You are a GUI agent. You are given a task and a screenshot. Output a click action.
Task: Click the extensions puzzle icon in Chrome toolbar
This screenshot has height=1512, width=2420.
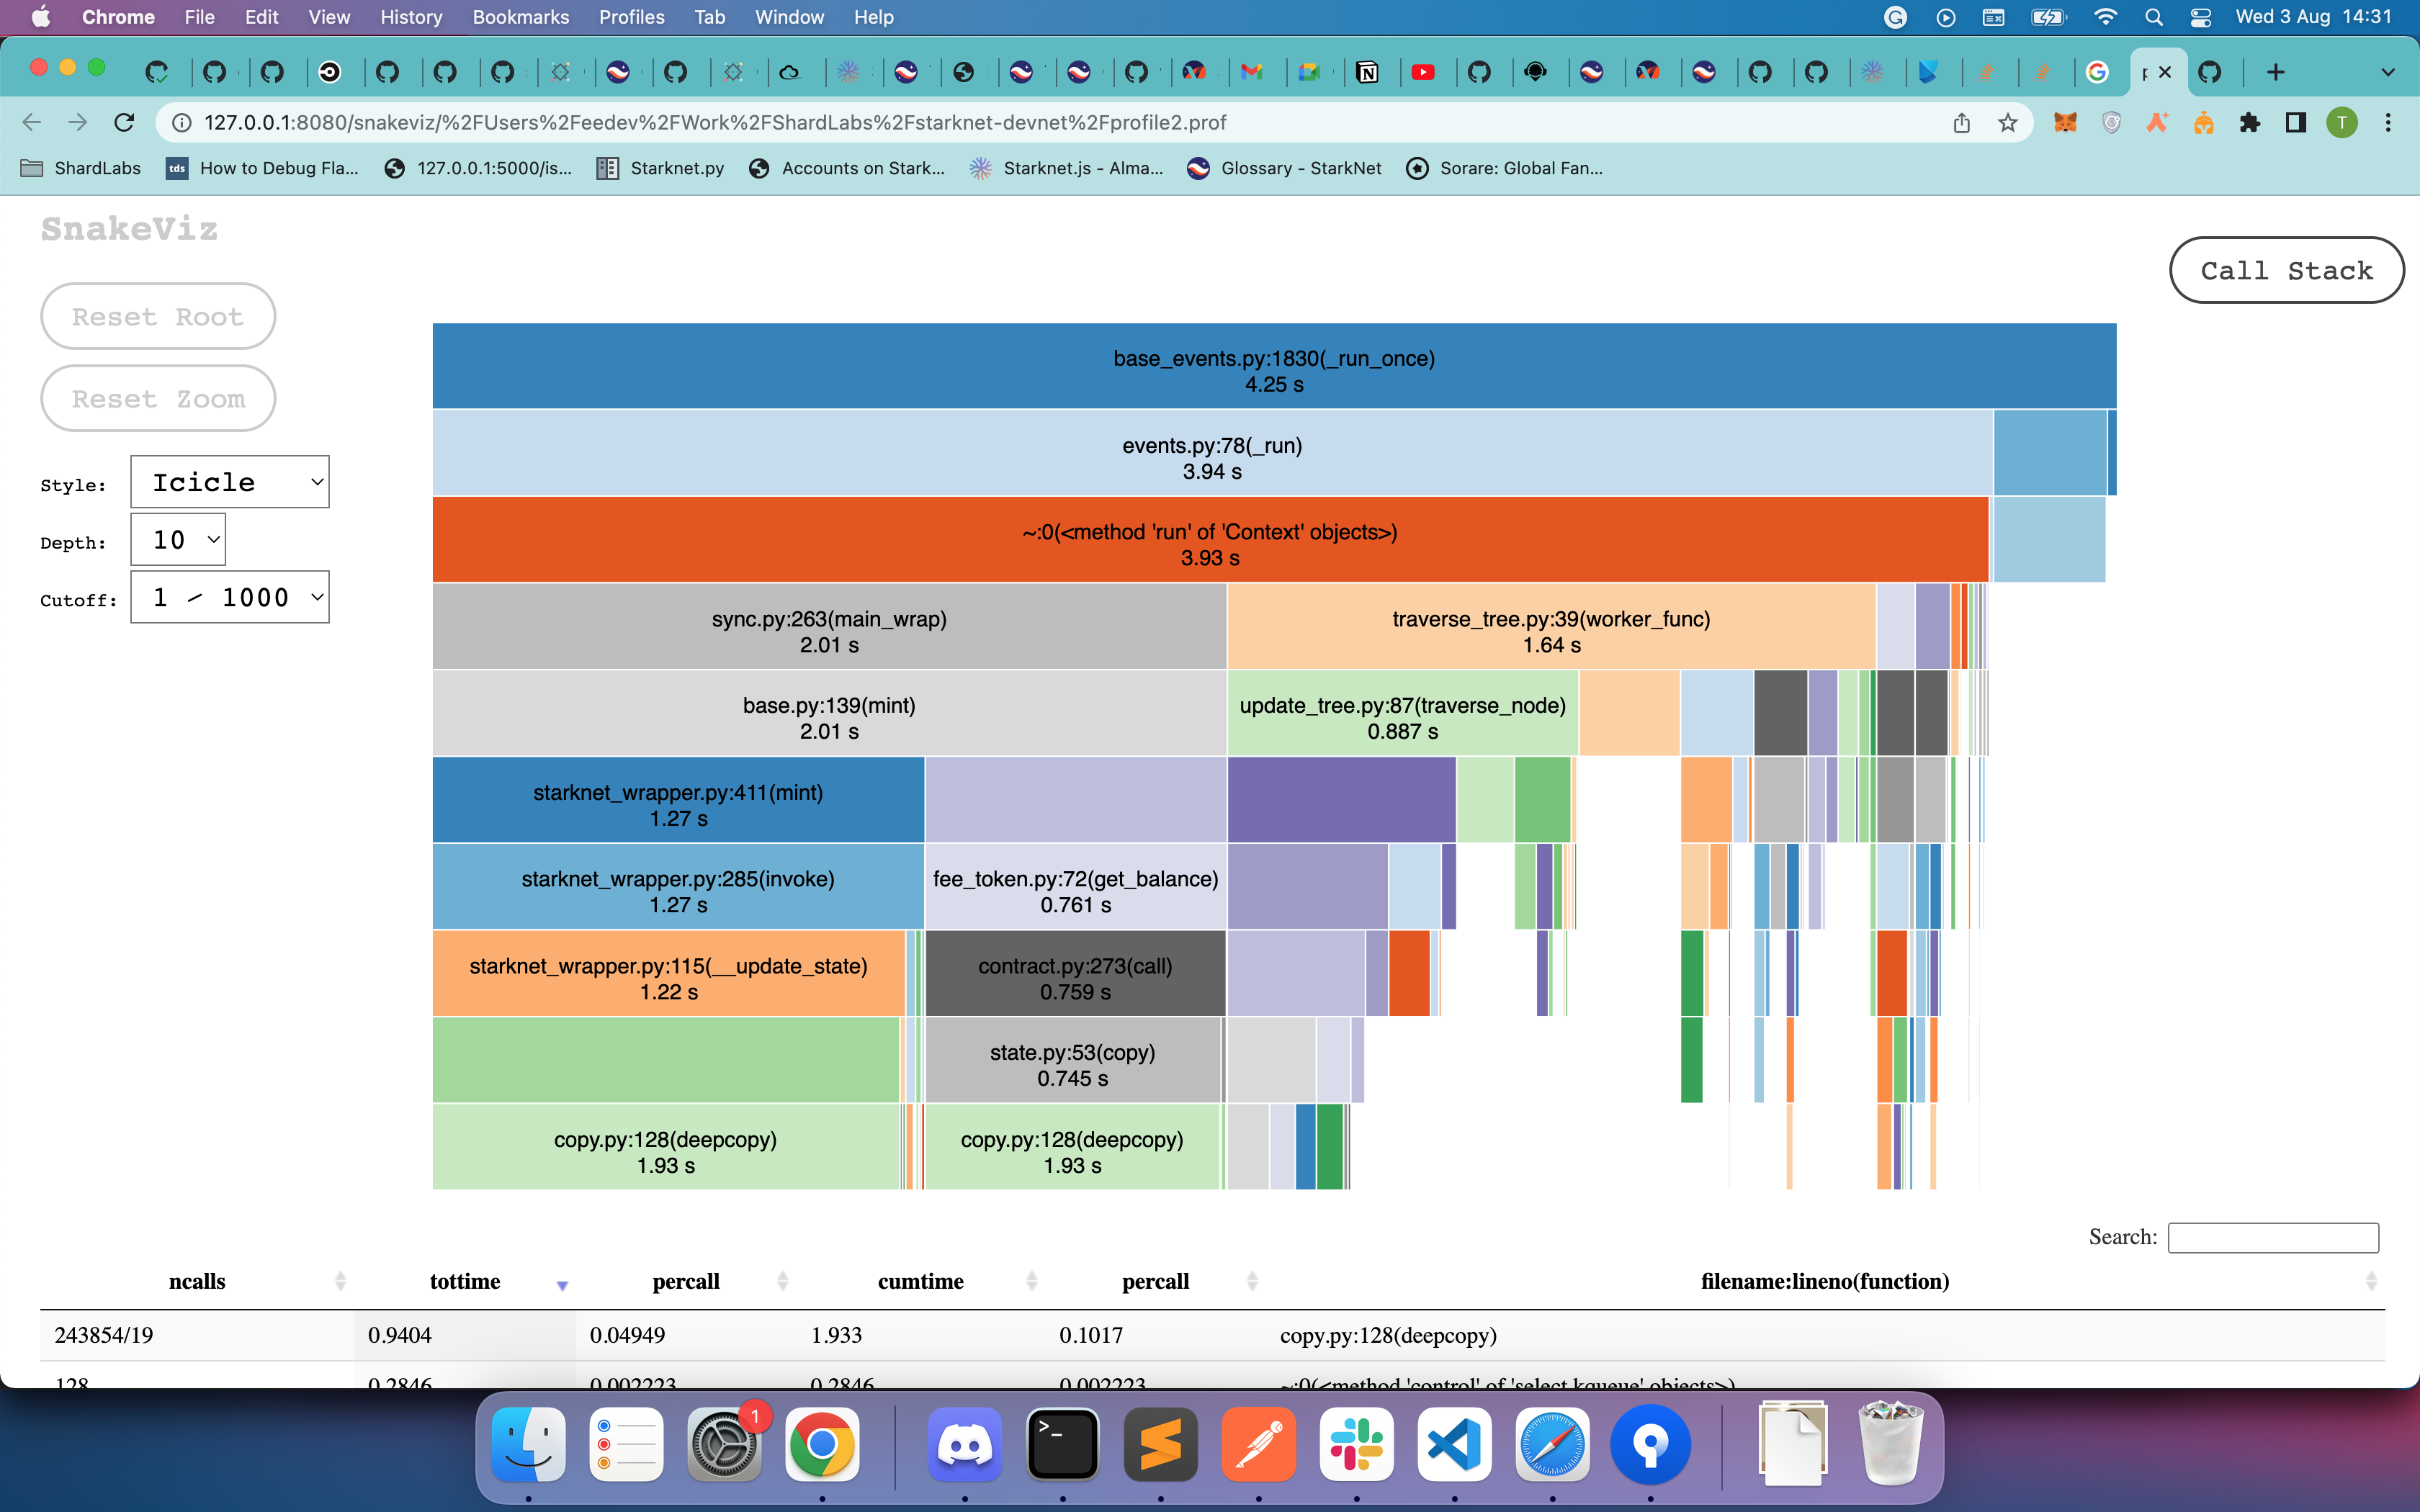coord(2251,122)
